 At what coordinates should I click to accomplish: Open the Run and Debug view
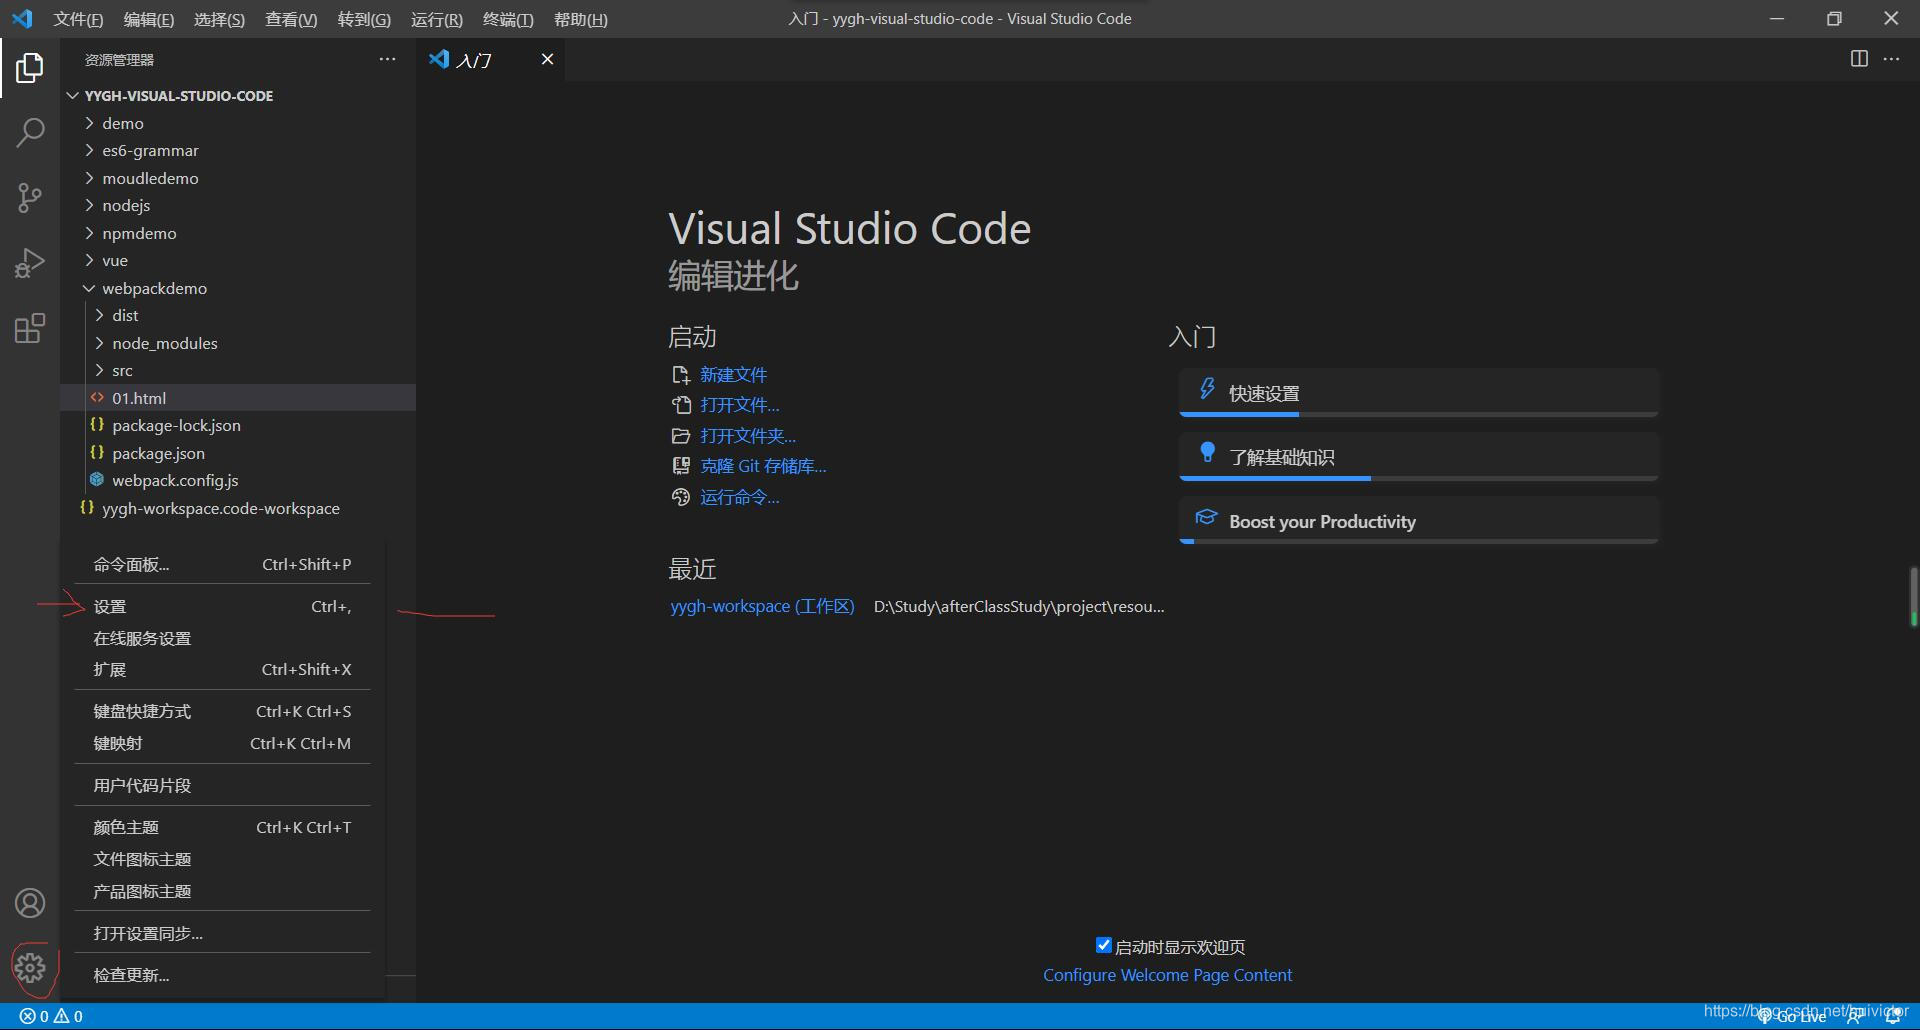(x=30, y=263)
